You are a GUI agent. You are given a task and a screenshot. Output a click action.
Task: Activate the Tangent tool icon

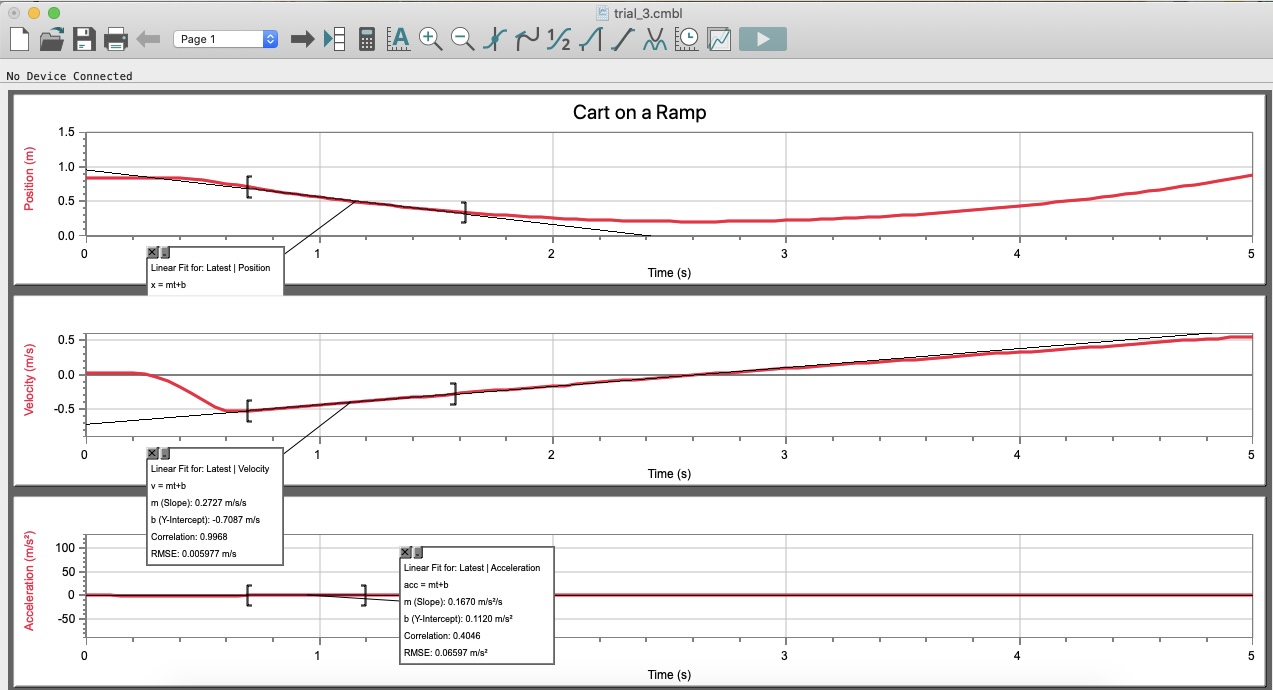tap(527, 39)
